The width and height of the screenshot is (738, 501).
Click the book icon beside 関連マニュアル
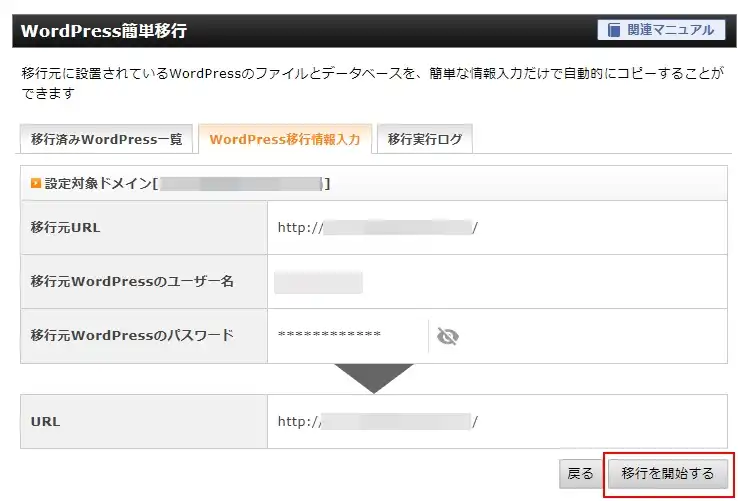click(x=613, y=30)
